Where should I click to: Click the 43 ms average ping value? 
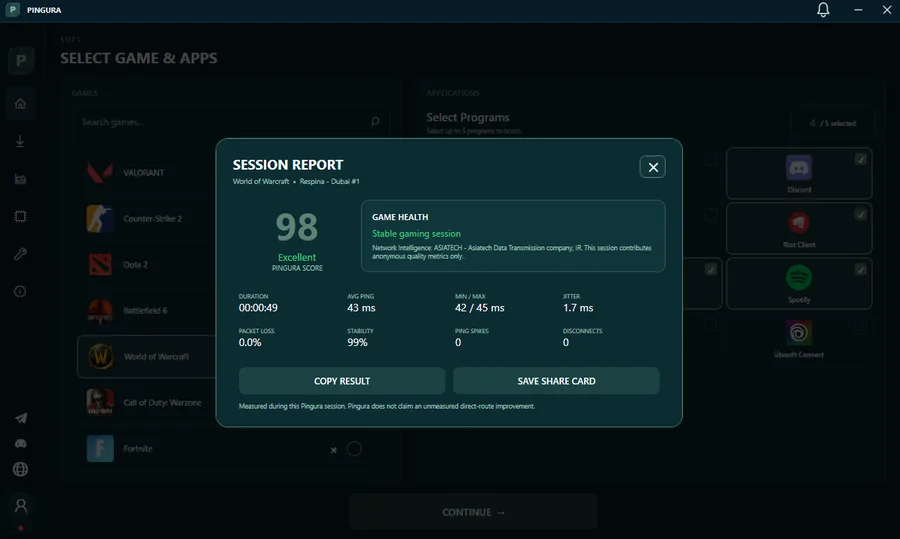coord(361,308)
